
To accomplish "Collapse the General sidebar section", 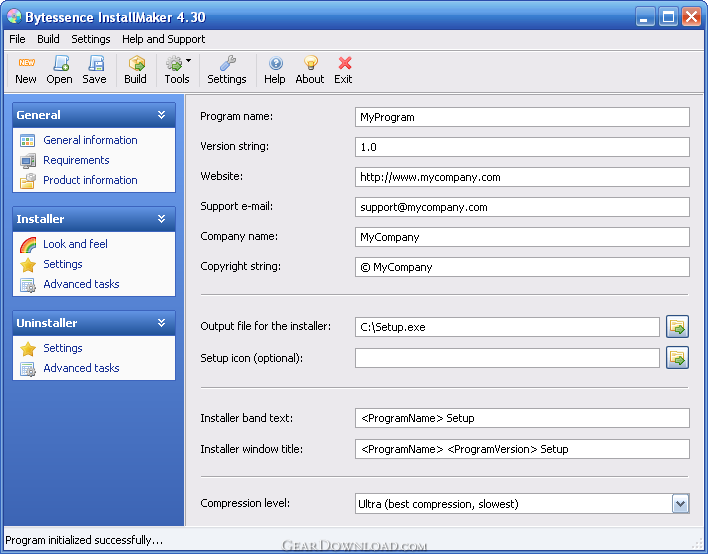I will pyautogui.click(x=162, y=115).
